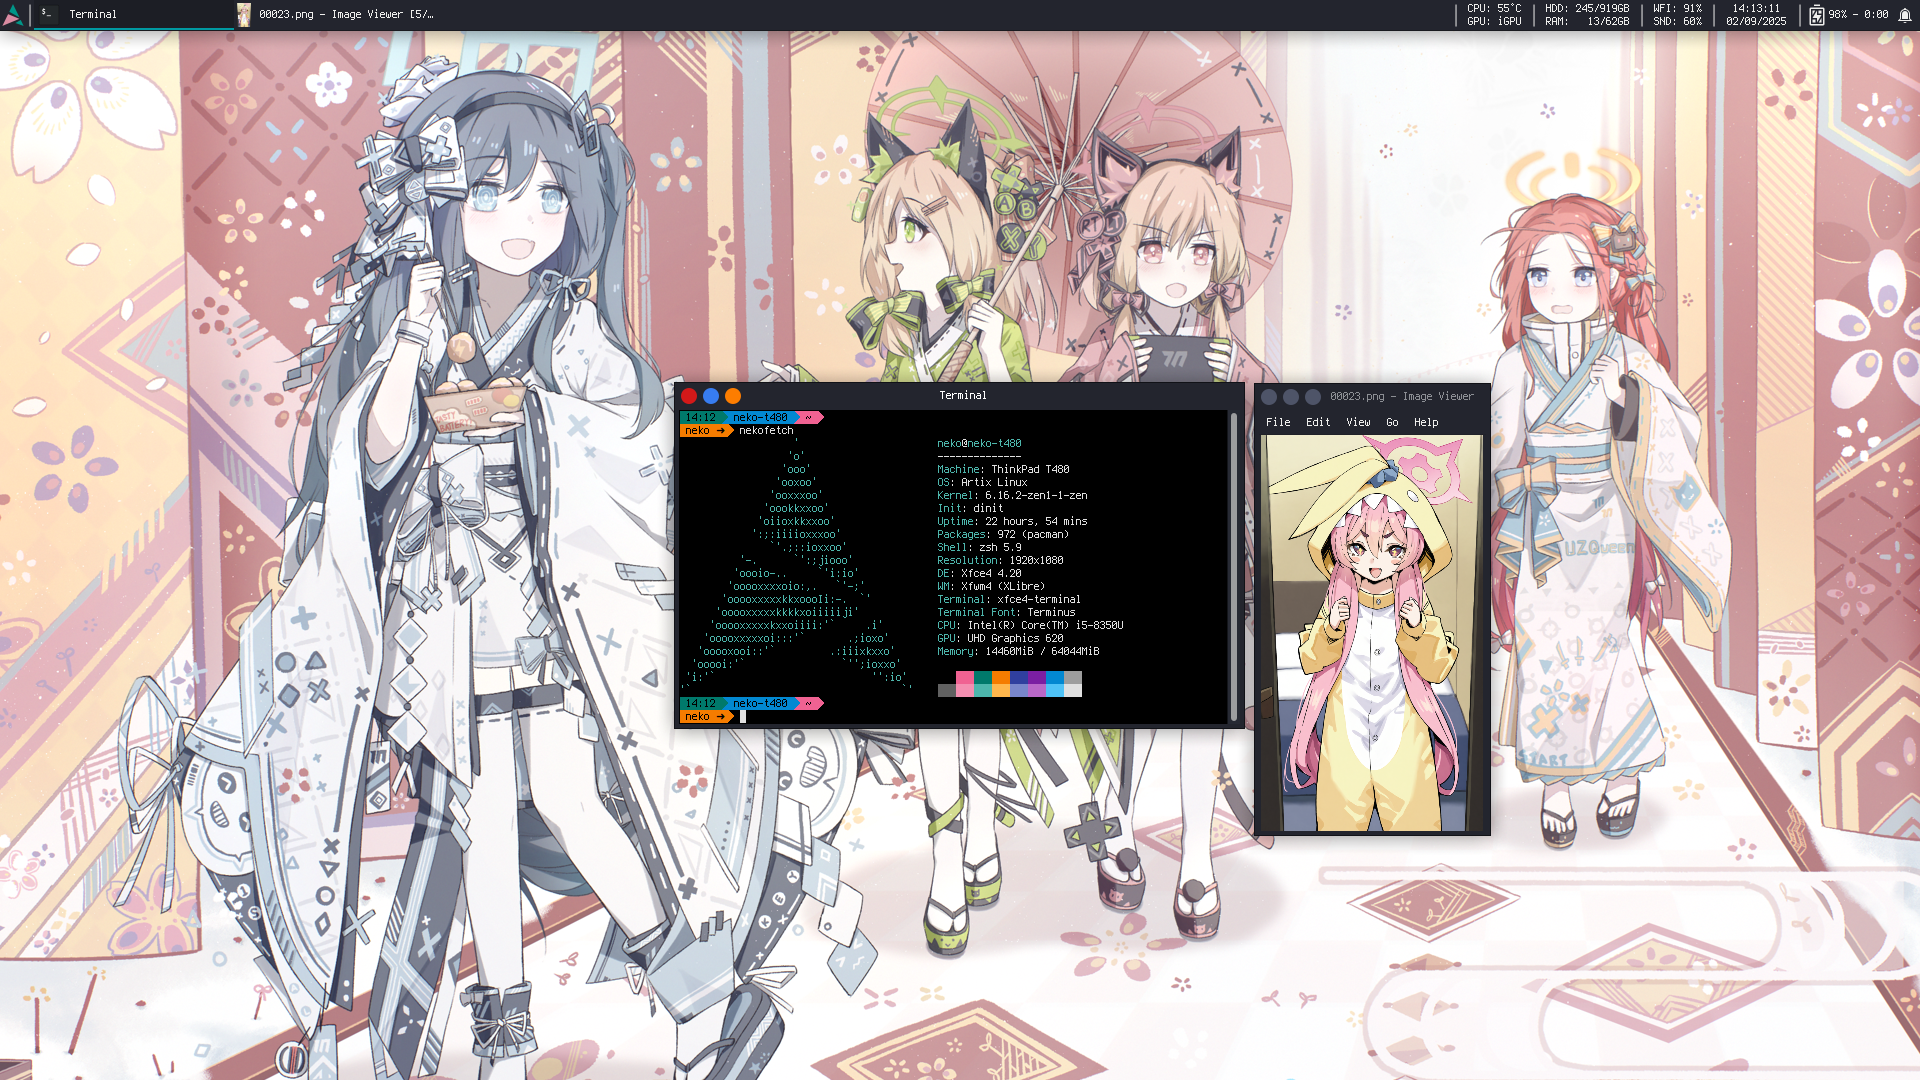Open the Help menu in Image Viewer
1920x1080 pixels.
tap(1425, 422)
